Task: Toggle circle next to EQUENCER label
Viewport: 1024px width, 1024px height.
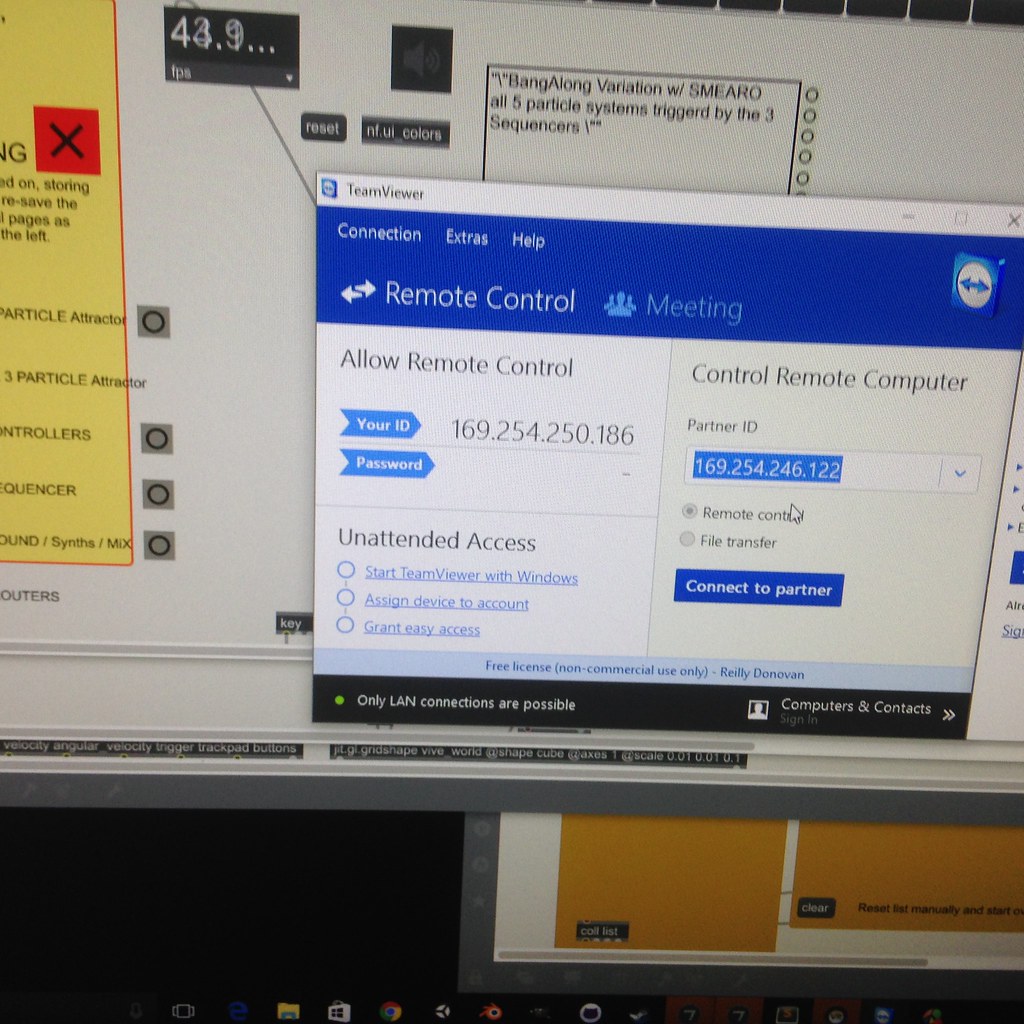Action: (x=158, y=494)
